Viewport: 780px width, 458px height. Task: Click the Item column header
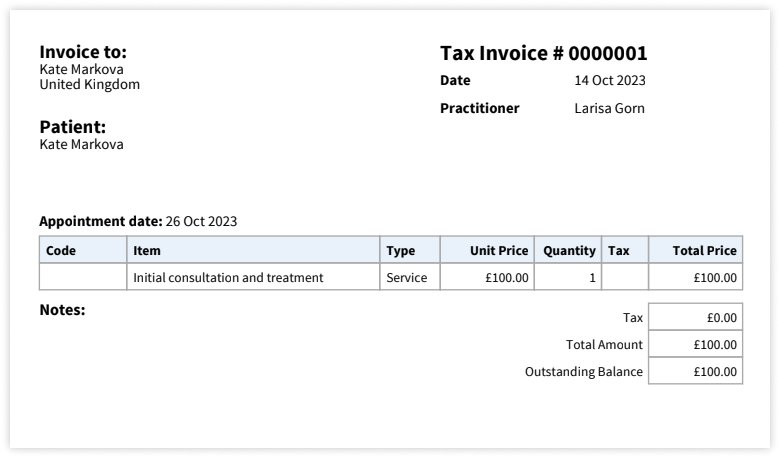[147, 251]
